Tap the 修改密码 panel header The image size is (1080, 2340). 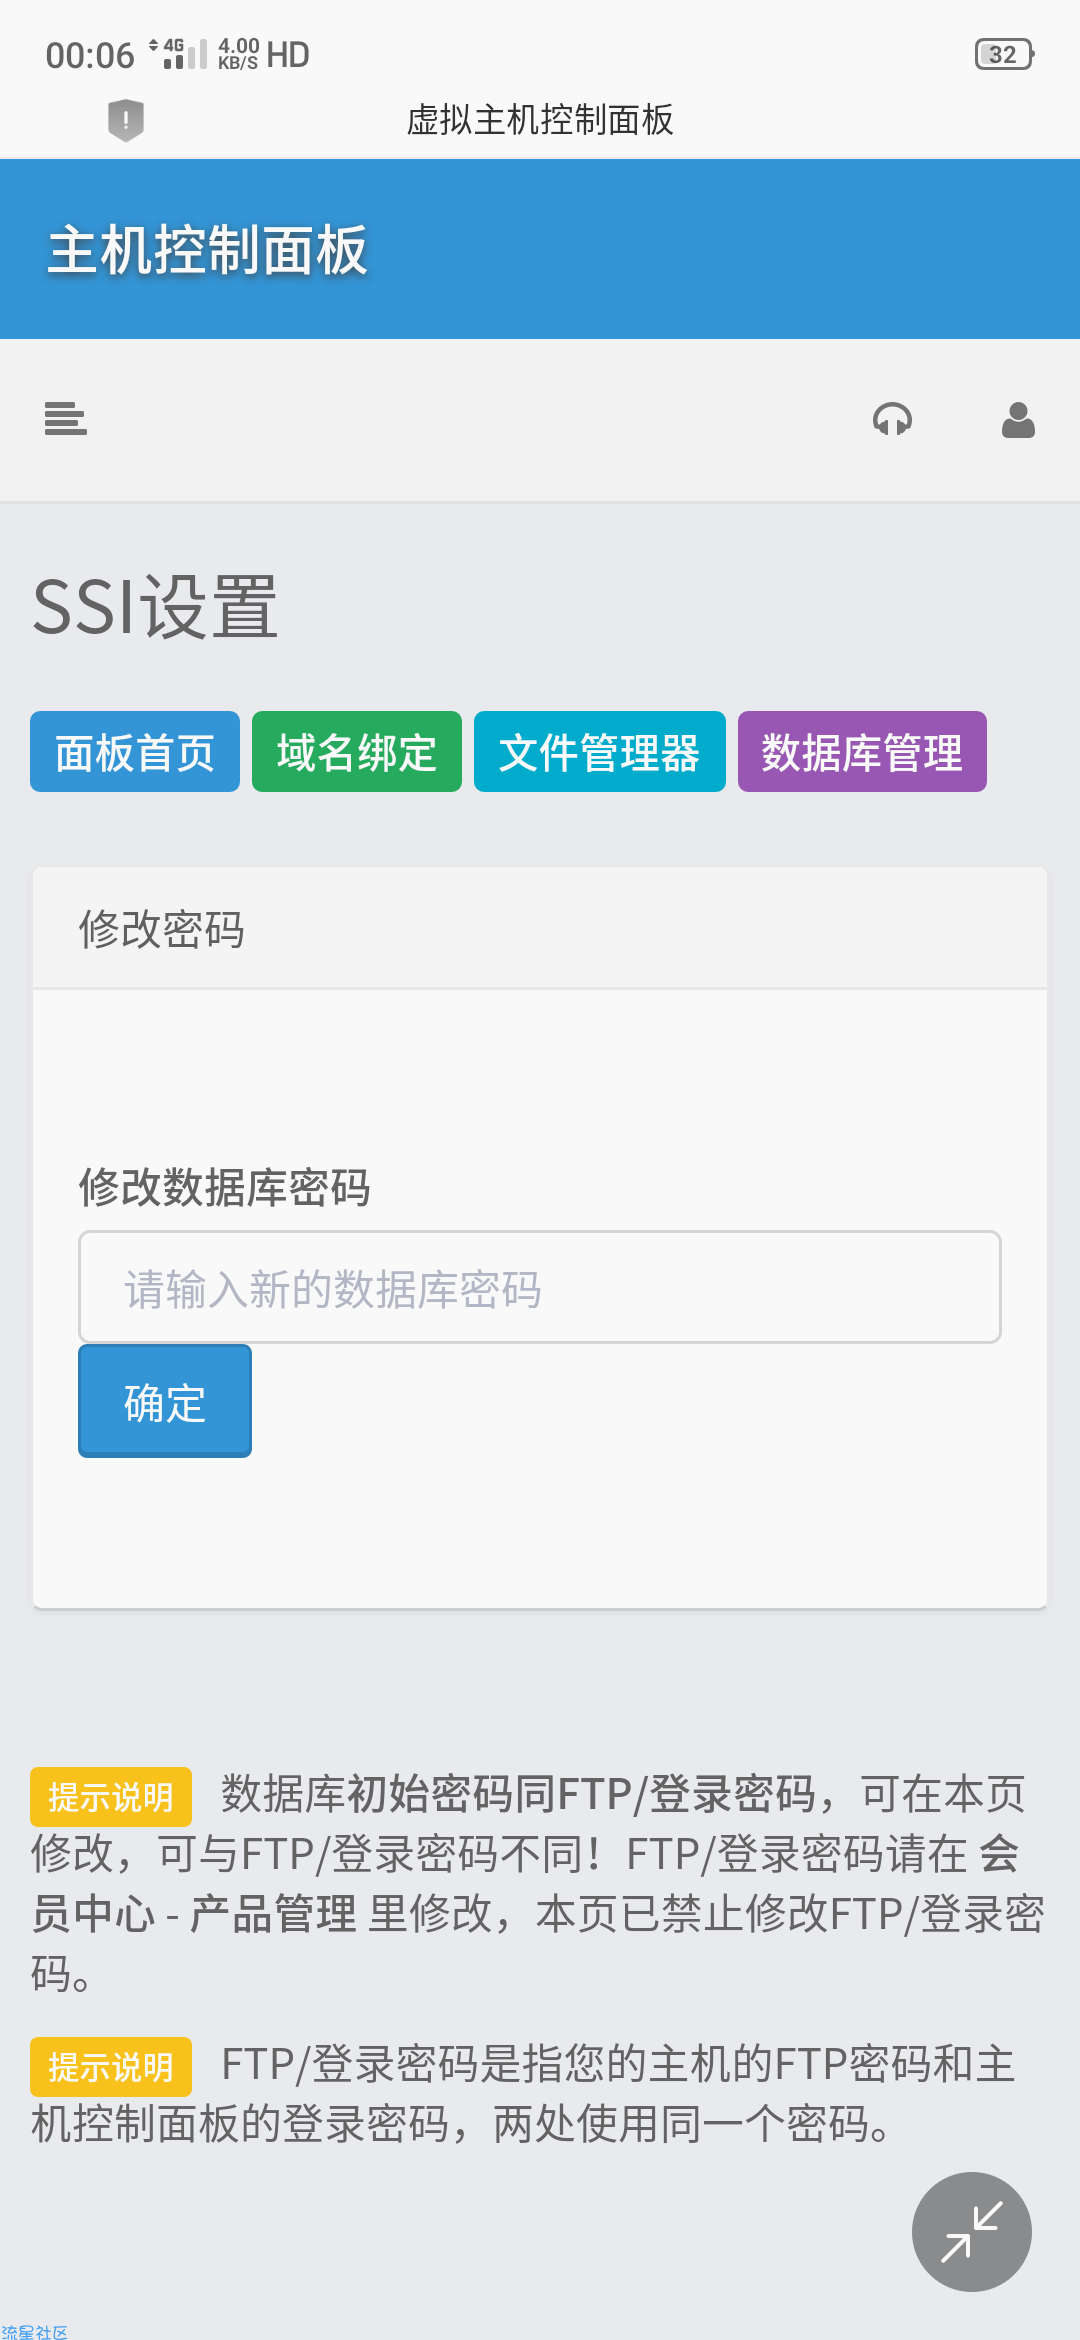tap(540, 929)
